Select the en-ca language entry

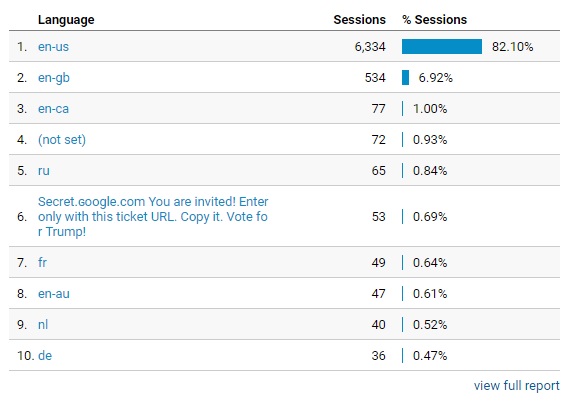53,109
